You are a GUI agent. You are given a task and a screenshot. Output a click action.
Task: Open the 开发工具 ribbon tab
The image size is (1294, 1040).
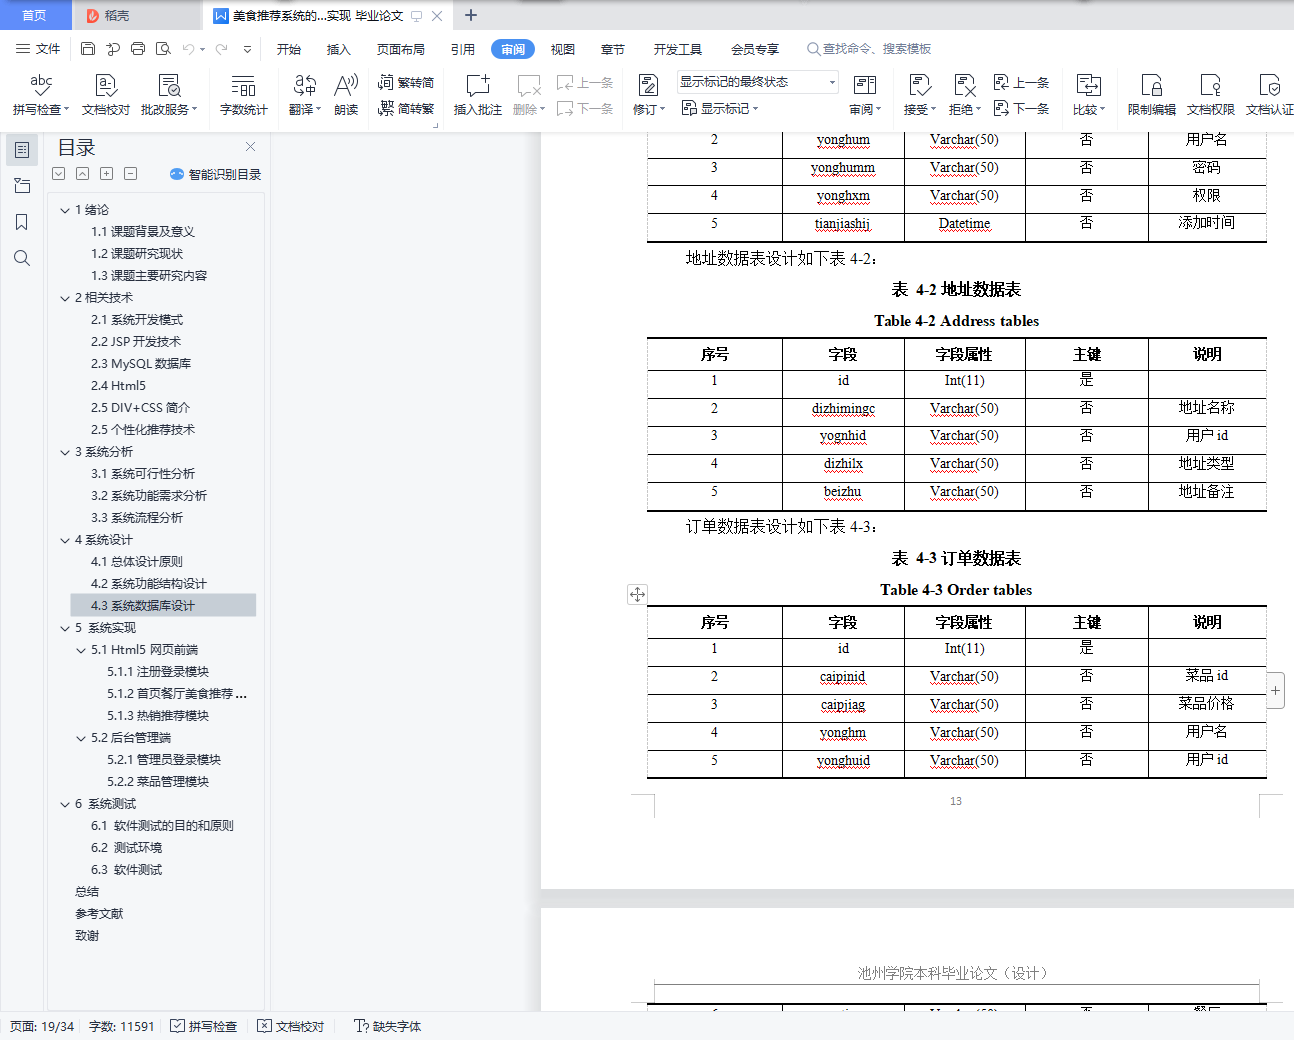(x=678, y=49)
